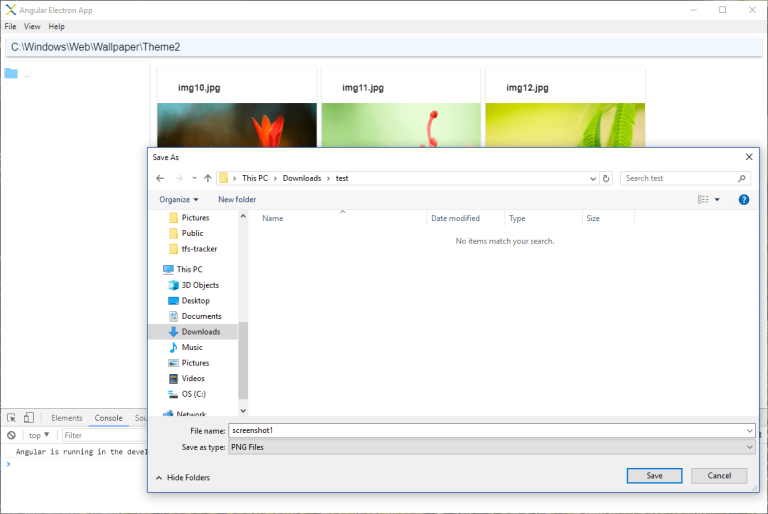
Task: Open the Organize dropdown menu
Action: coord(178,200)
